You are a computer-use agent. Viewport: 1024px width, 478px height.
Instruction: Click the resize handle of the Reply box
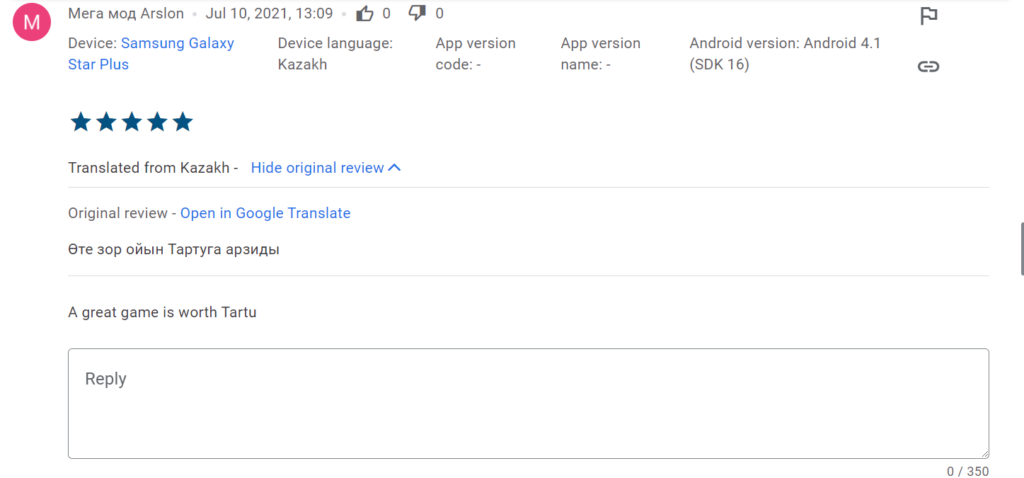point(983,453)
